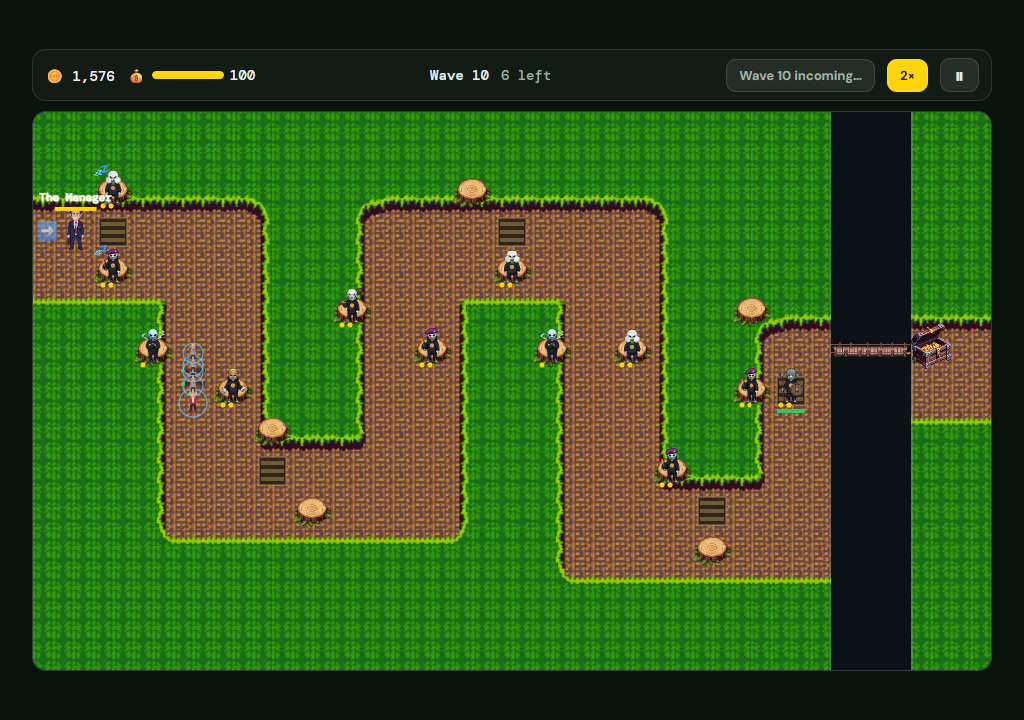This screenshot has width=1024, height=720.
Task: Select the white-haired tower below the top-middle grate
Action: tap(511, 267)
